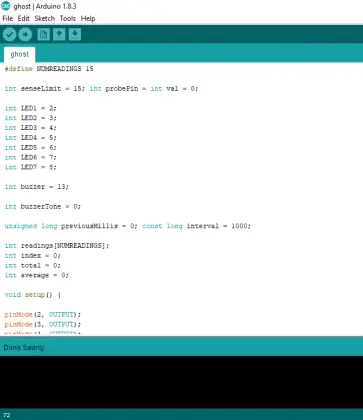Click the line number 72 in footer
The height and width of the screenshot is (420, 363).
(7, 415)
